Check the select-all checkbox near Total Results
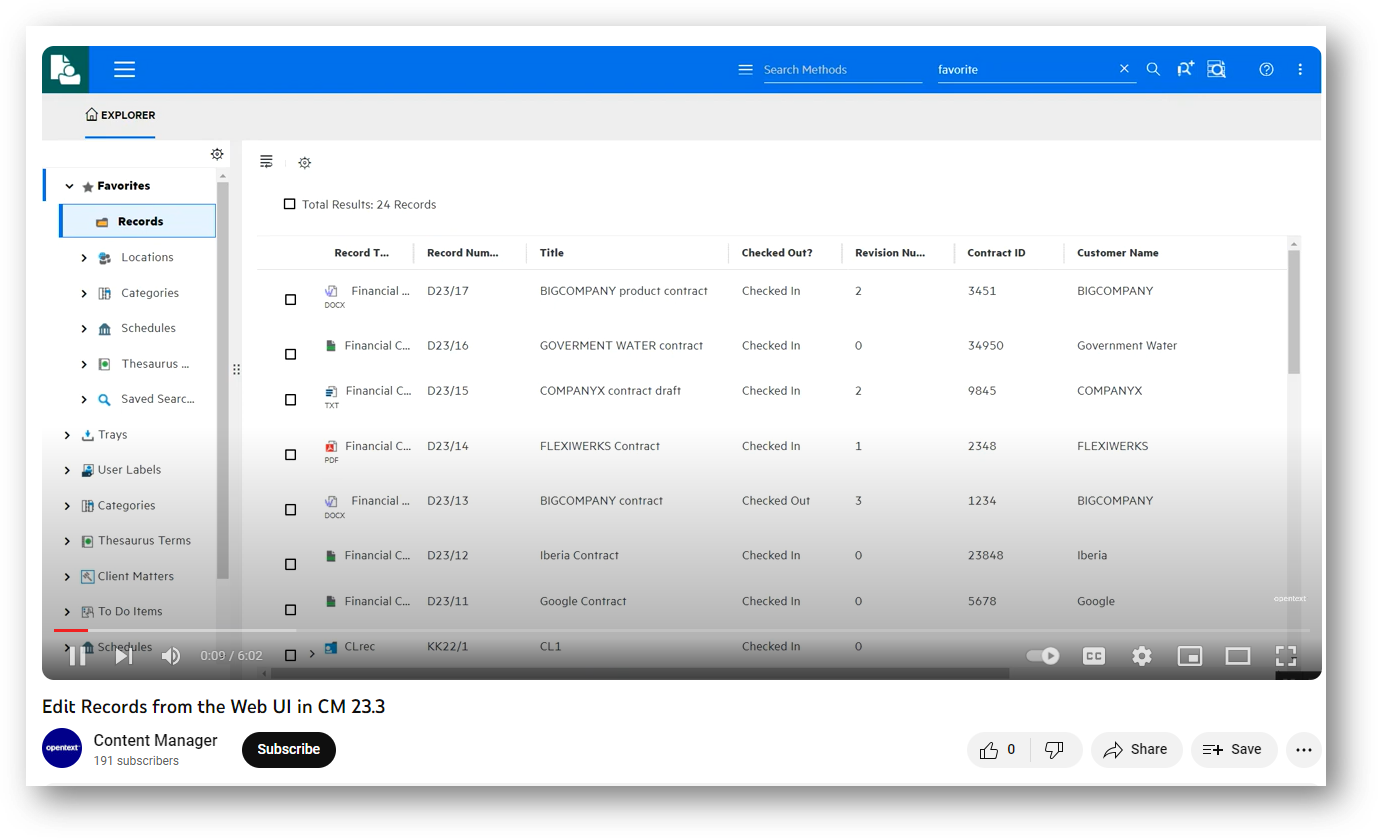 [x=289, y=203]
